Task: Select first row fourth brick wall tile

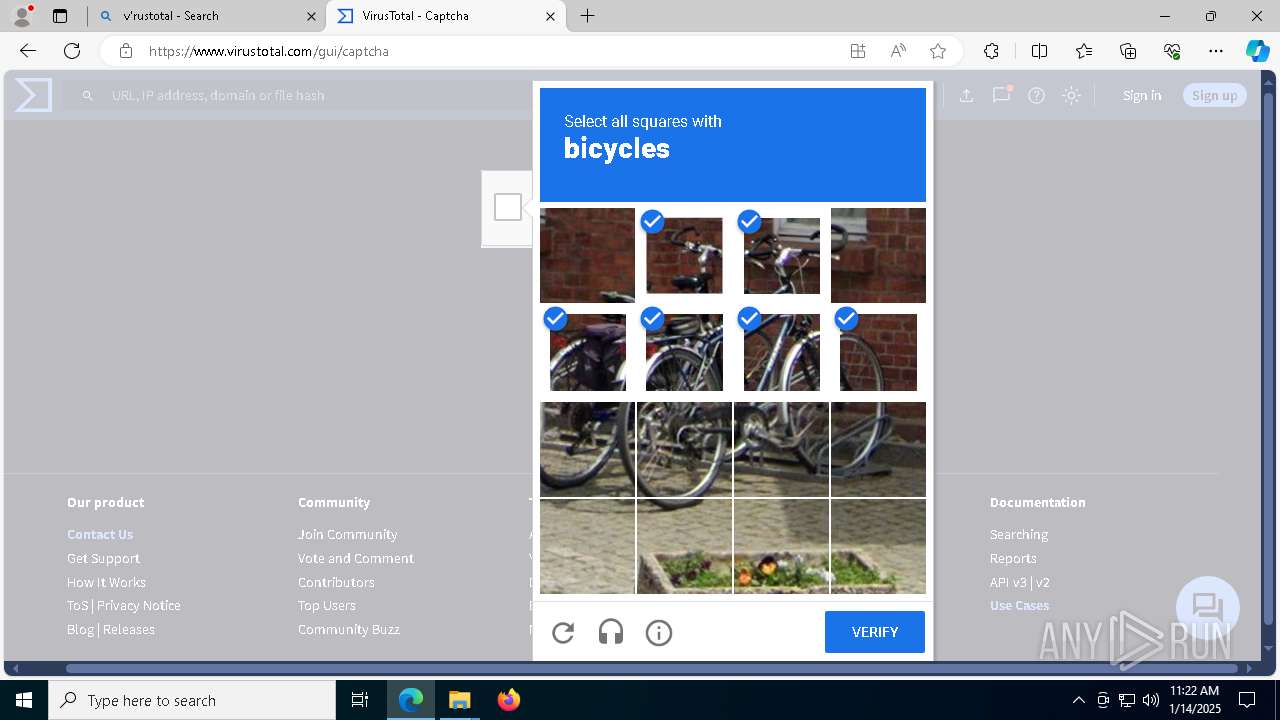Action: (x=878, y=255)
